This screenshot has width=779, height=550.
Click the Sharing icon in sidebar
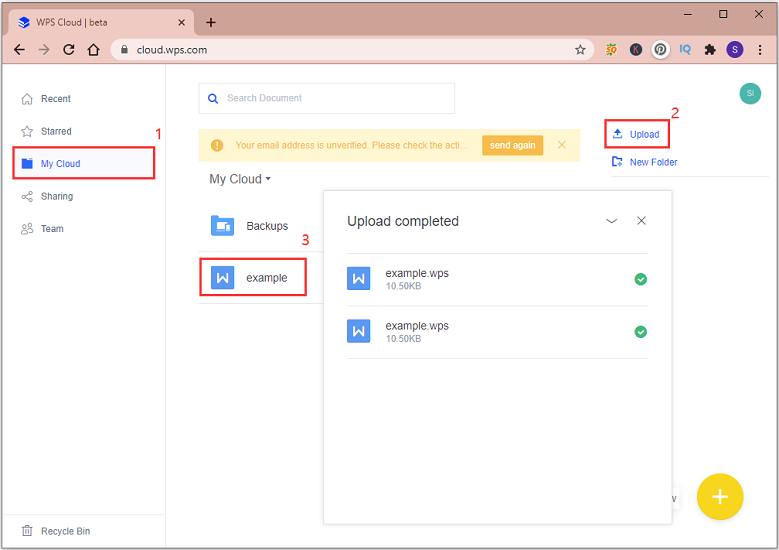pos(27,196)
